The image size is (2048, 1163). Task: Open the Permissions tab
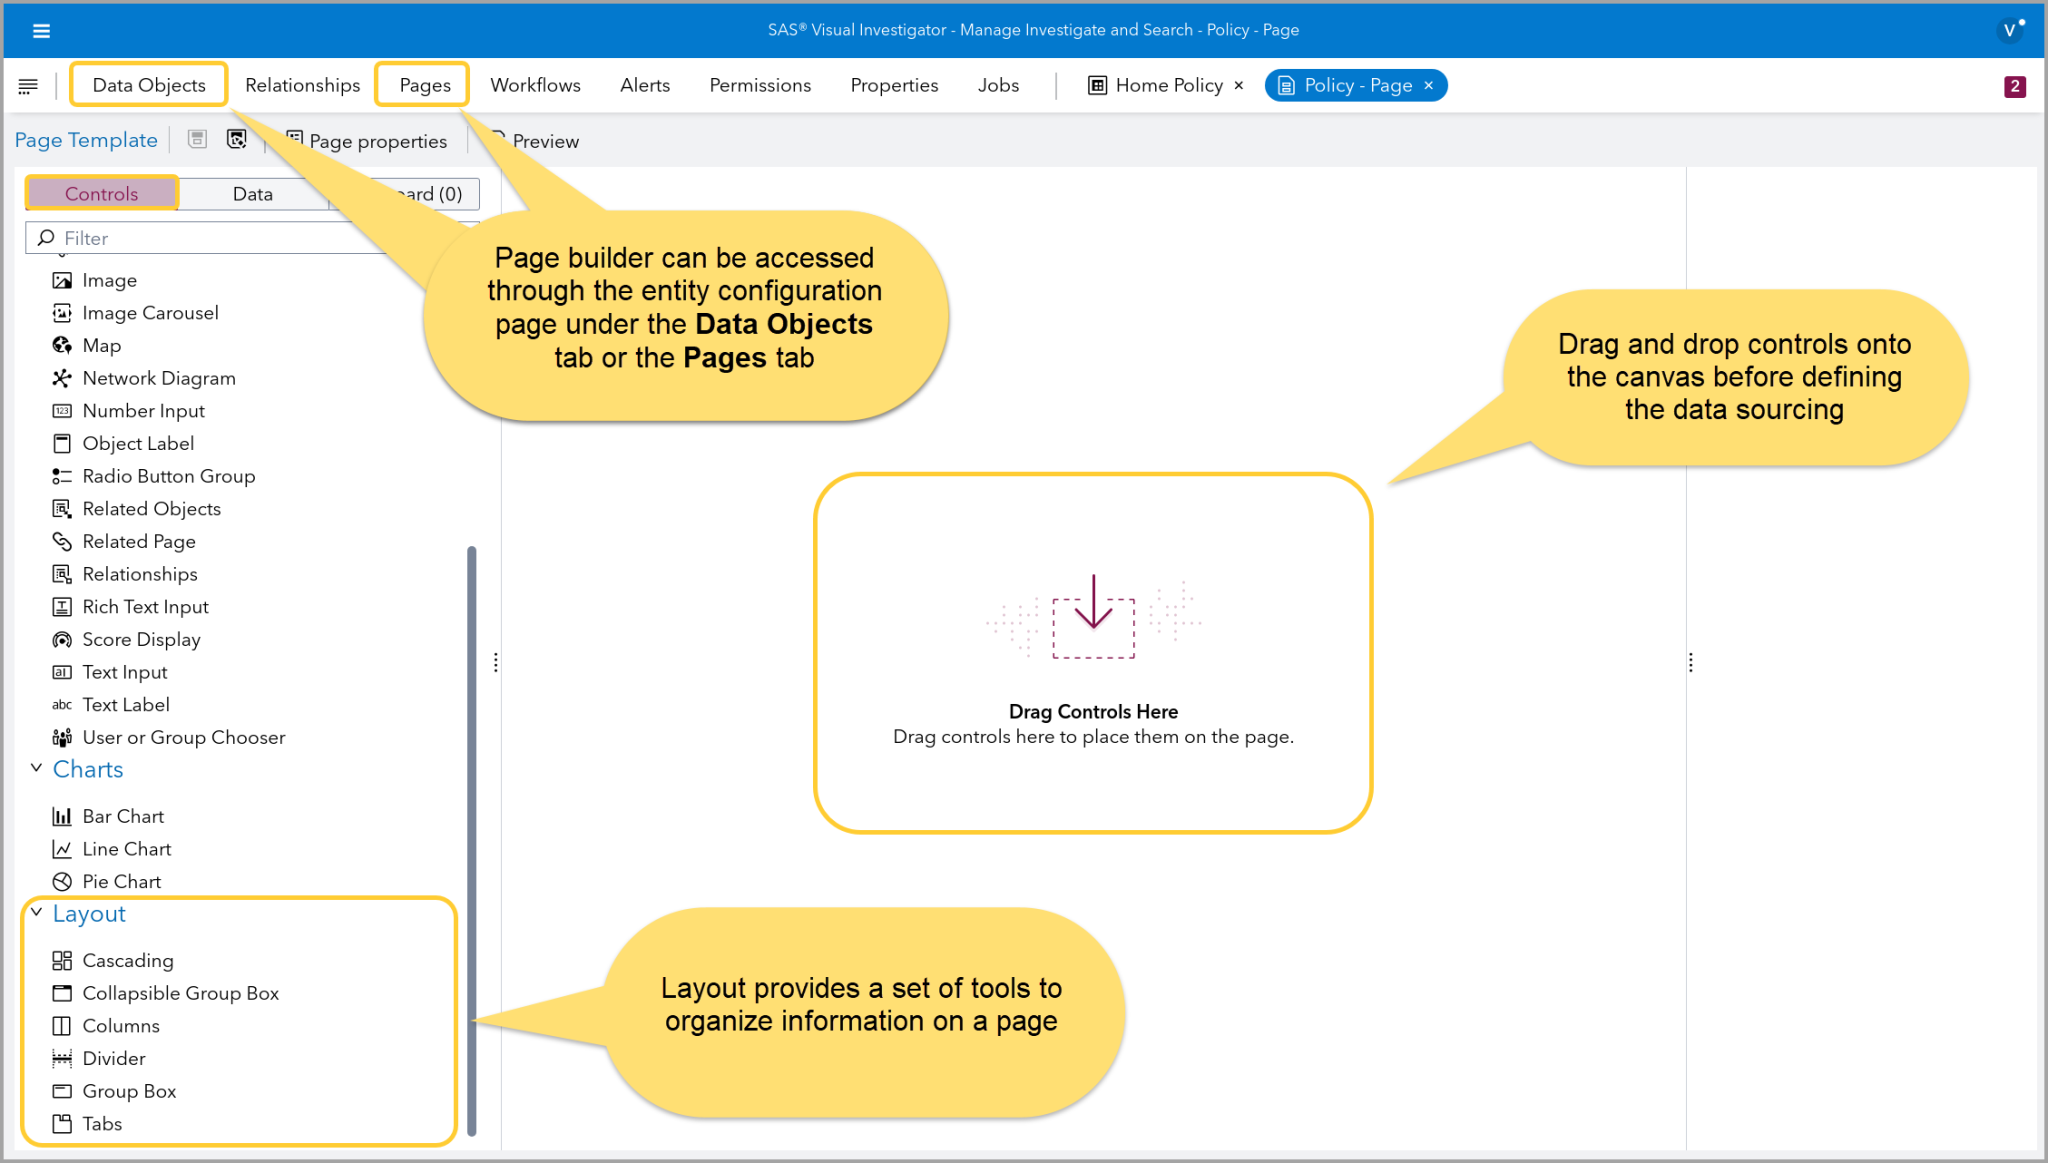760,85
